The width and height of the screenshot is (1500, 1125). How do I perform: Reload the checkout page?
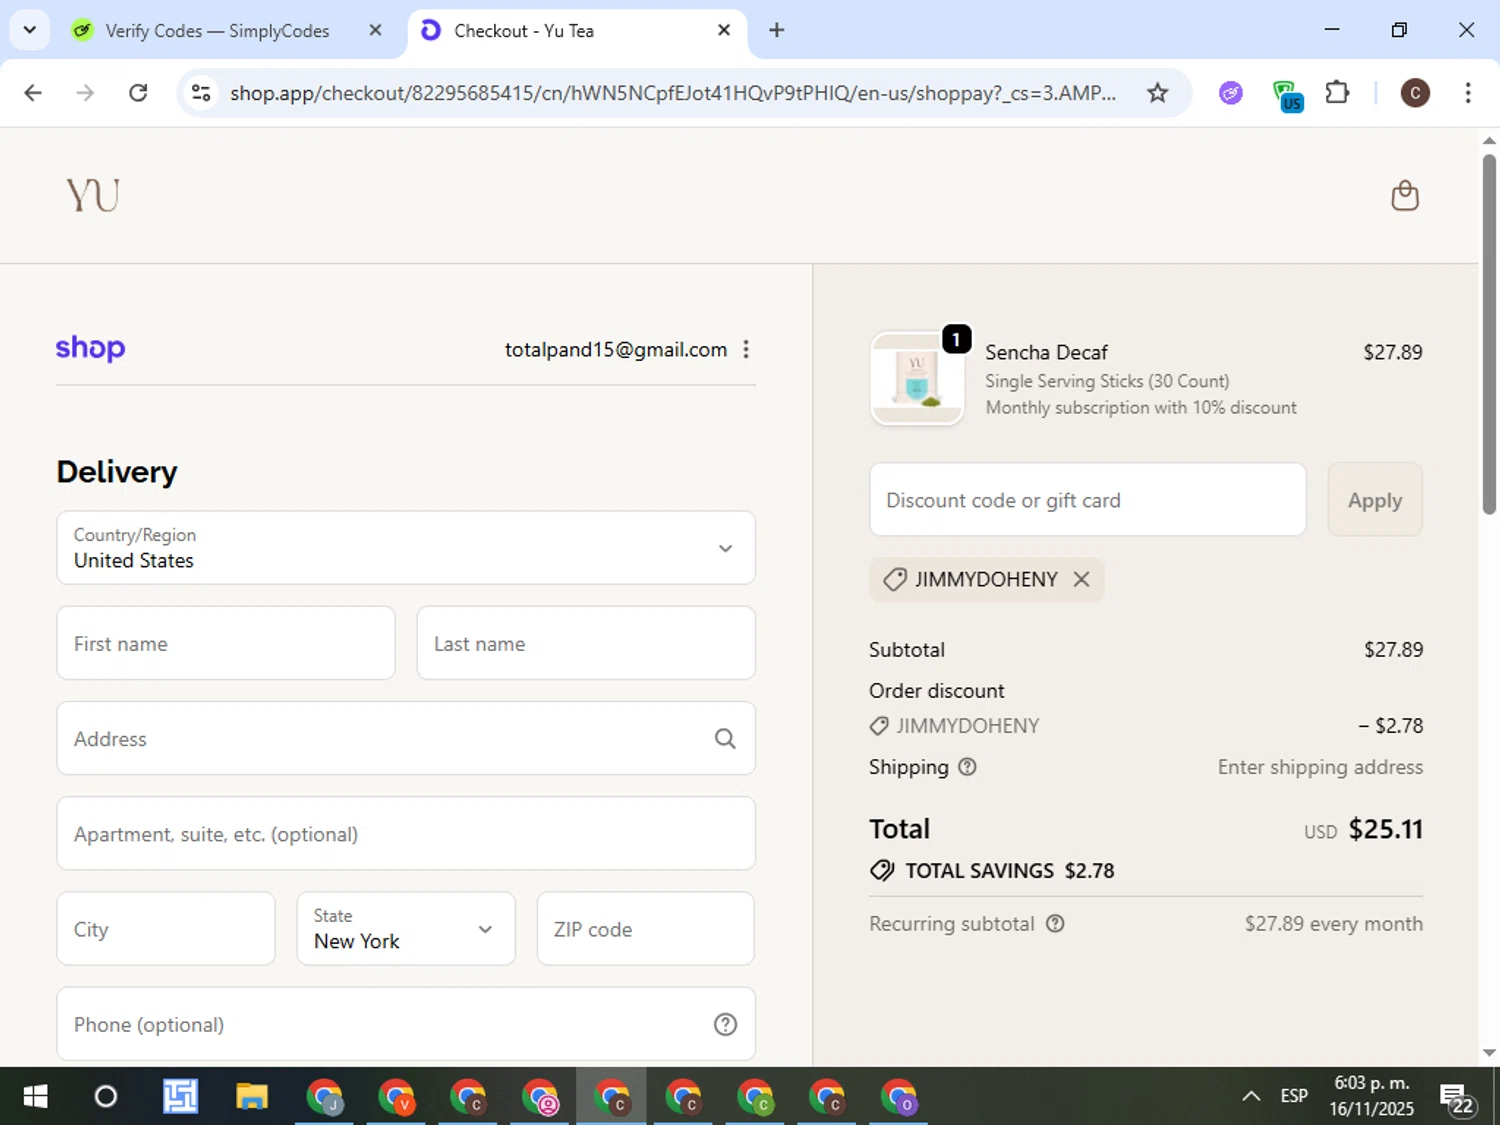[x=138, y=93]
